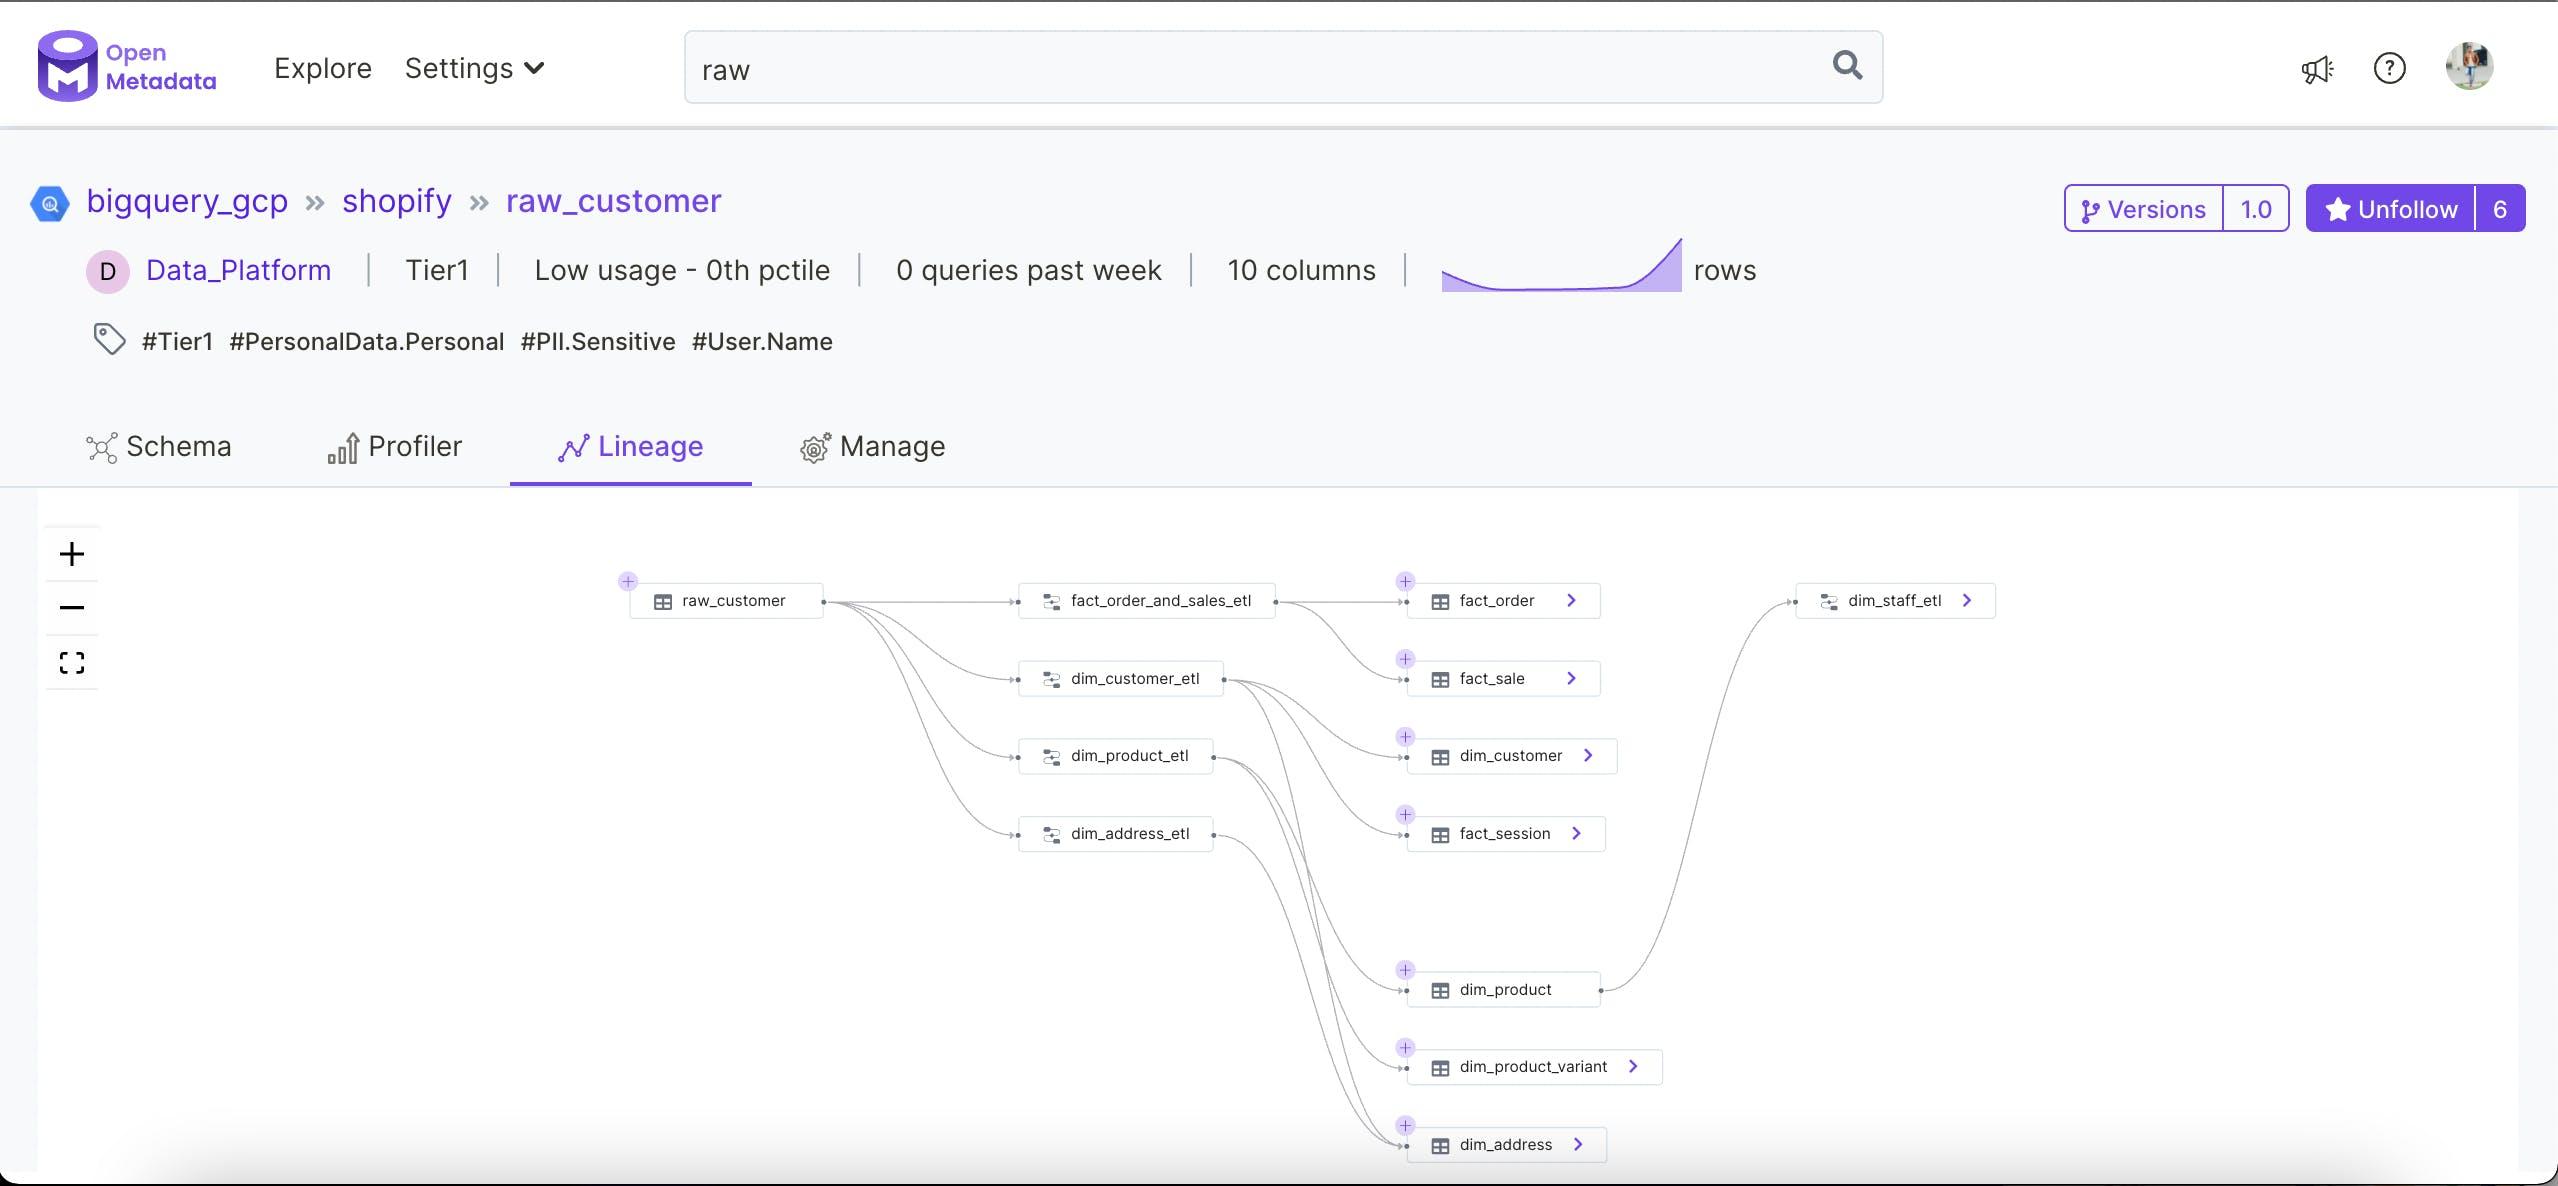Expand the dim_product_variant node chevron
This screenshot has height=1186, width=2558.
[1633, 1067]
